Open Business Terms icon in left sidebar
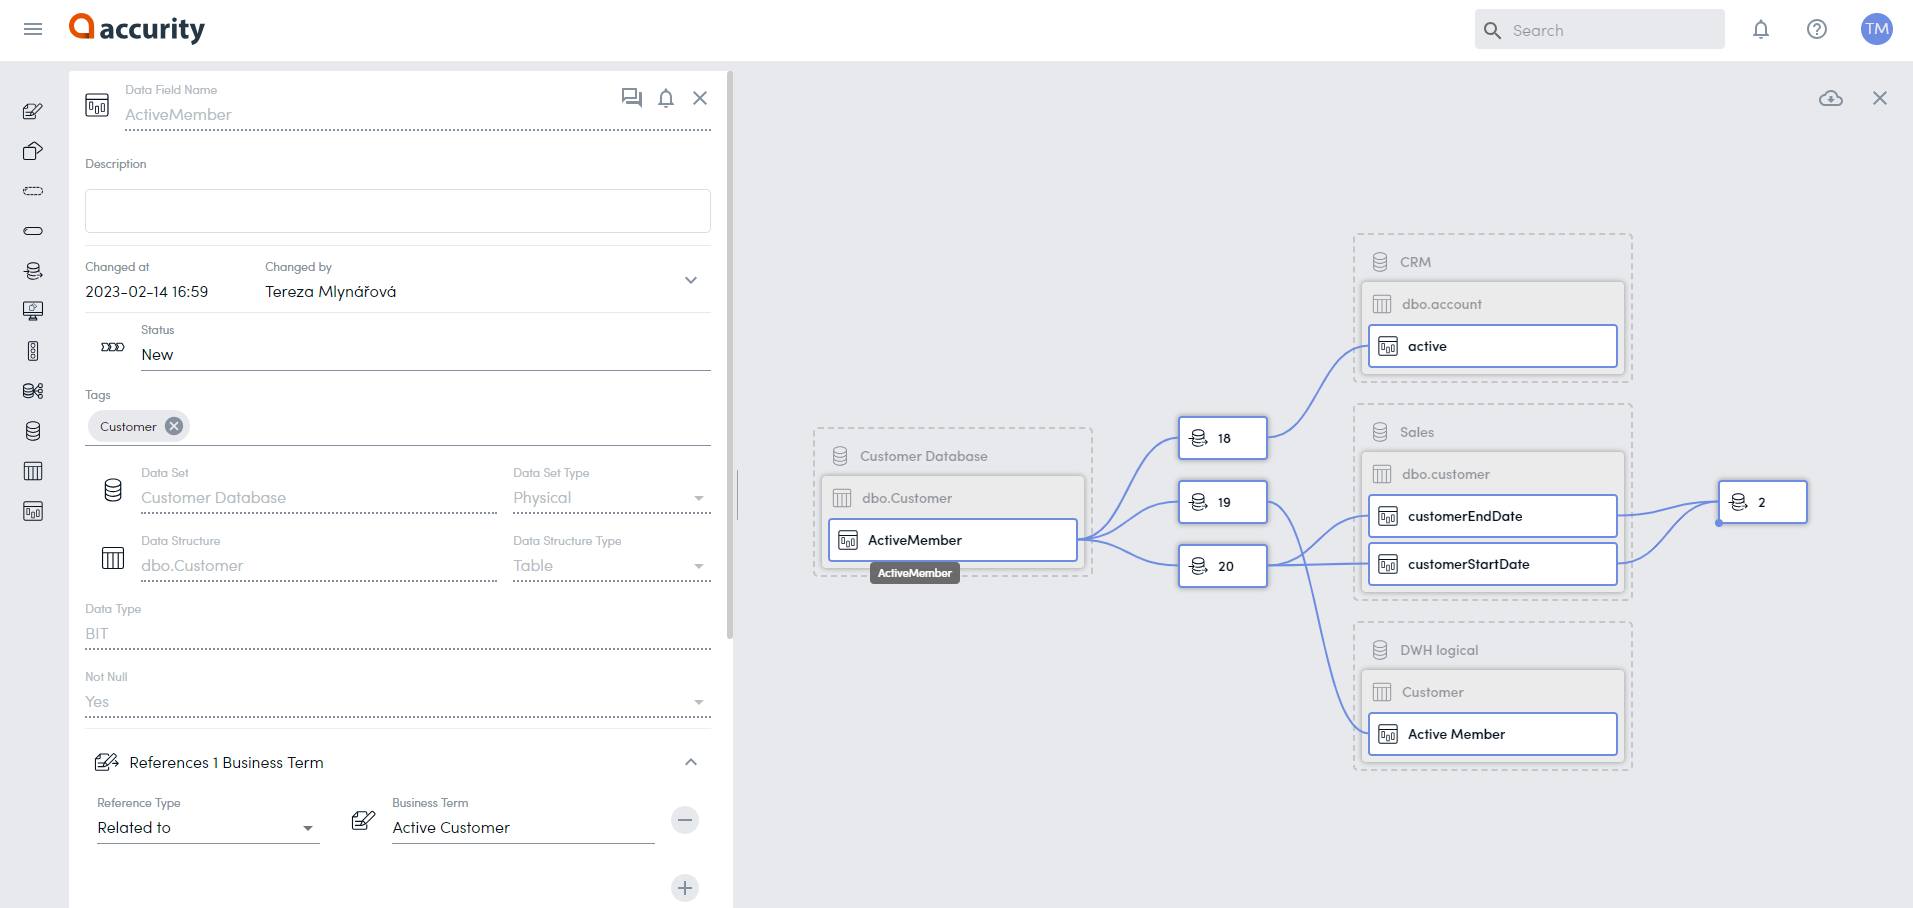 (x=33, y=111)
